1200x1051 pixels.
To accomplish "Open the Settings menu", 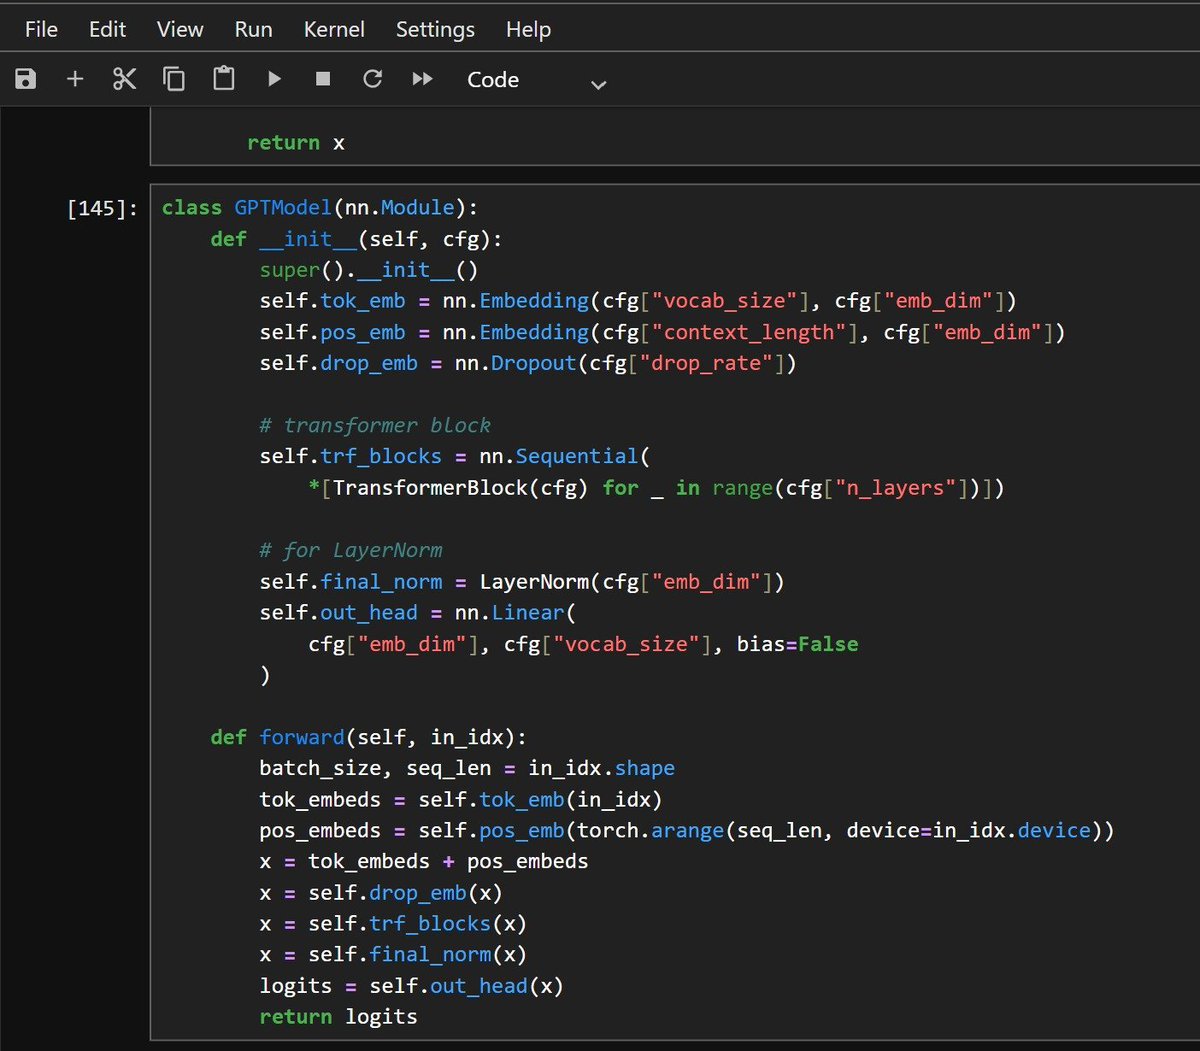I will (435, 30).
